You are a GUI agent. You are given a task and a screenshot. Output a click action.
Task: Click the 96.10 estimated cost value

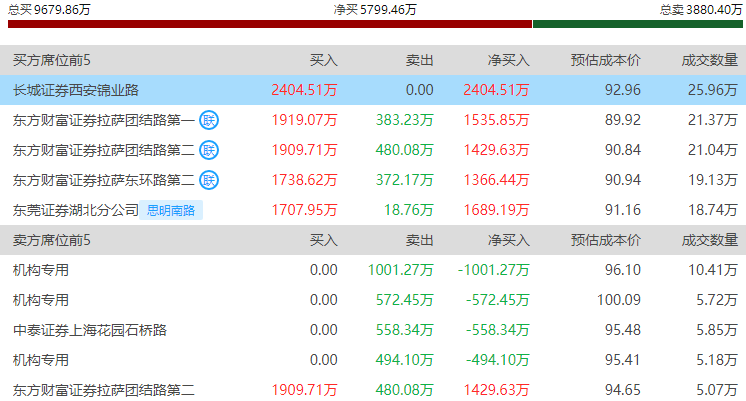click(x=623, y=270)
